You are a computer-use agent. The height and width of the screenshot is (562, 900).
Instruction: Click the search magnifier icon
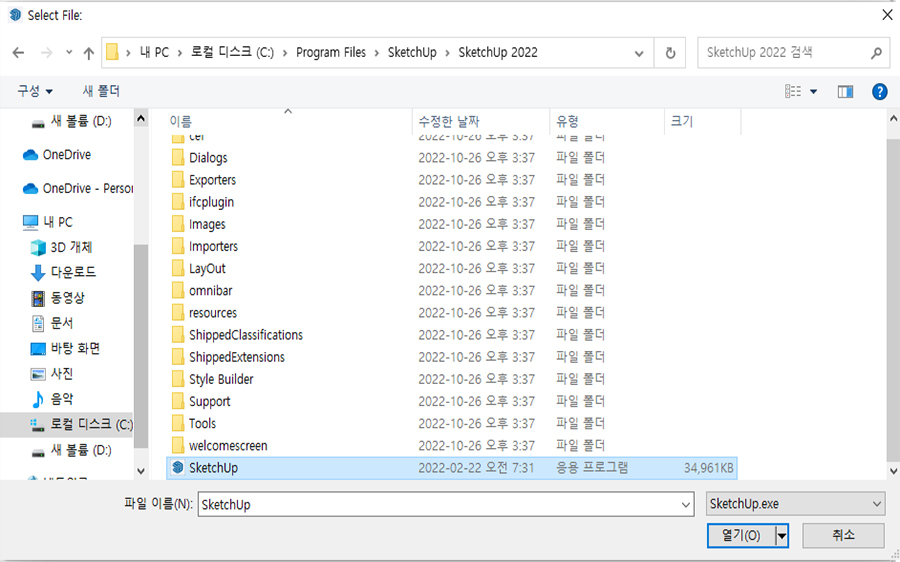pos(876,53)
